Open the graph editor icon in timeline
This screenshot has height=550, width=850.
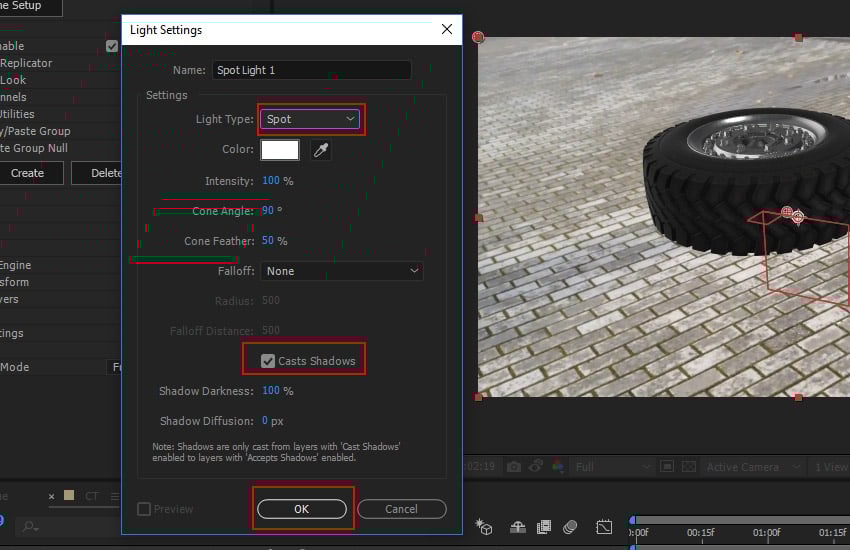pyautogui.click(x=604, y=527)
